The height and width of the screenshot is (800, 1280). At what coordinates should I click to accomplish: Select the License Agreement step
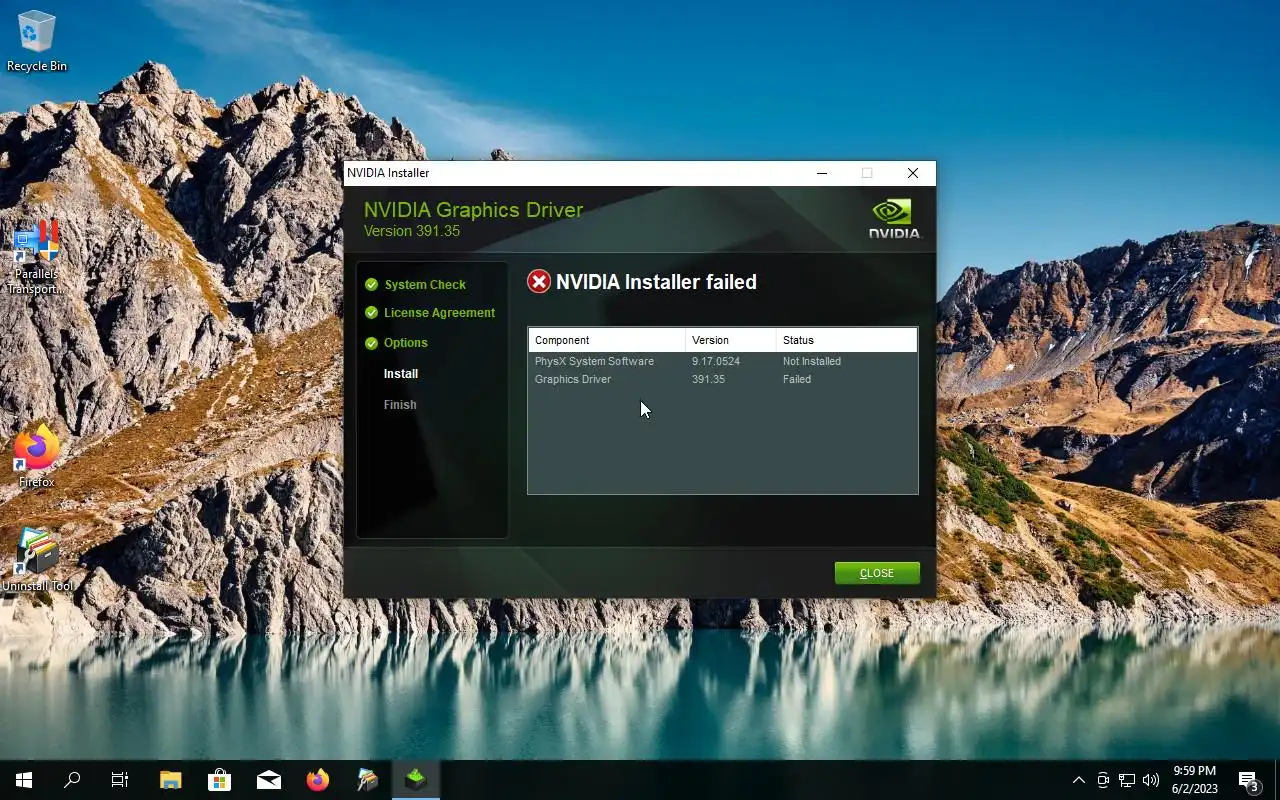click(x=439, y=313)
